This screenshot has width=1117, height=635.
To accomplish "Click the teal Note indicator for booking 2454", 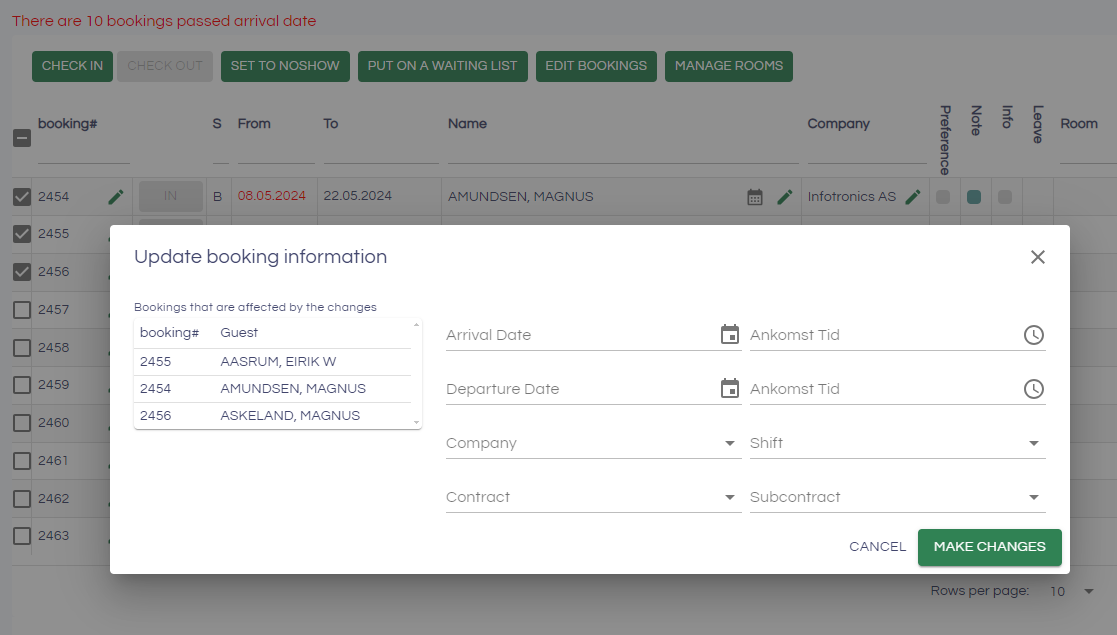I will (x=974, y=197).
